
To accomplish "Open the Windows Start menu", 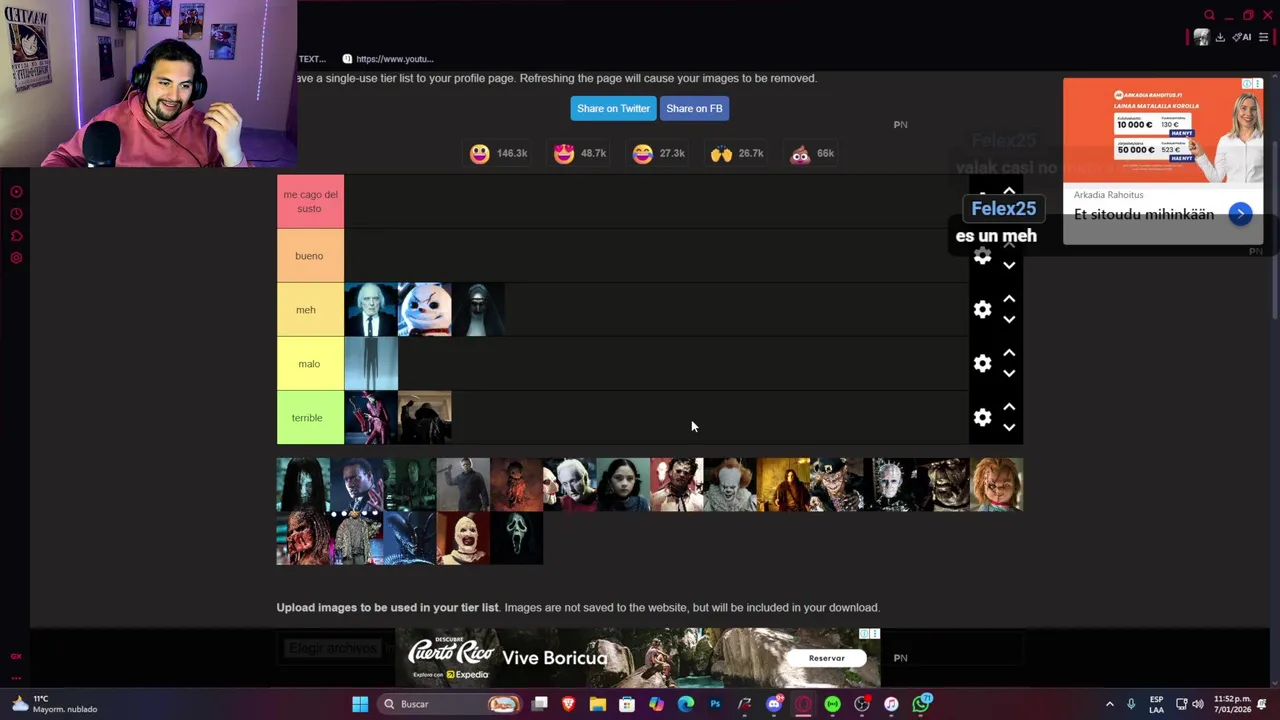I will pos(360,704).
